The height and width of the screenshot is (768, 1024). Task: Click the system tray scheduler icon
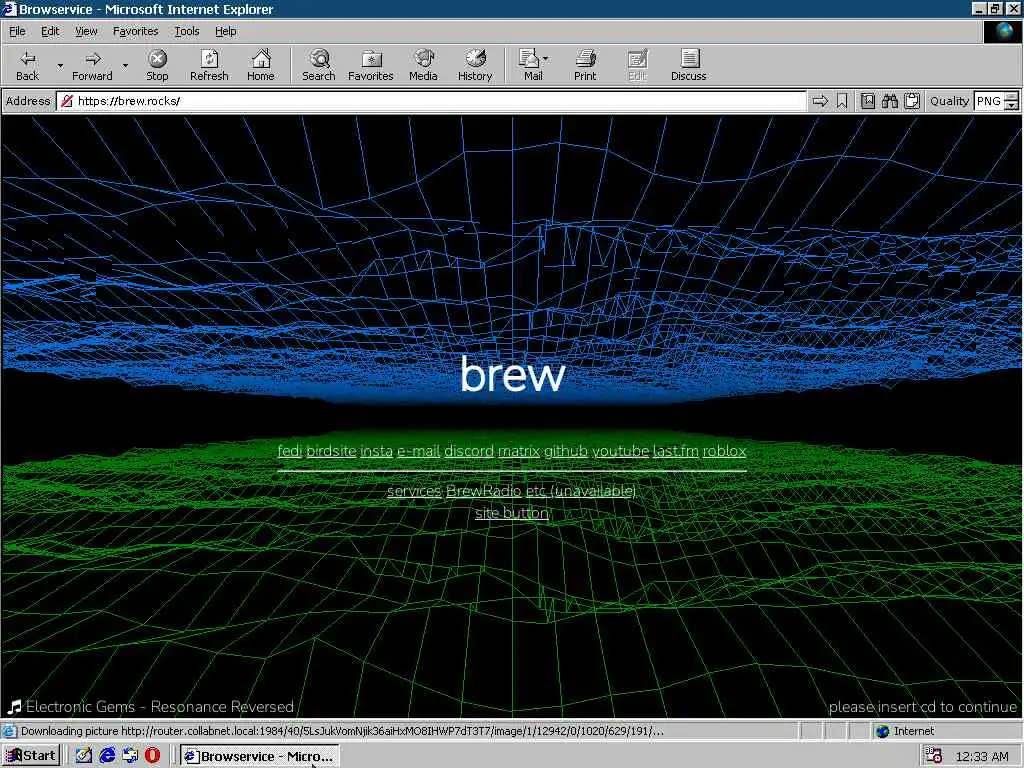click(x=933, y=756)
